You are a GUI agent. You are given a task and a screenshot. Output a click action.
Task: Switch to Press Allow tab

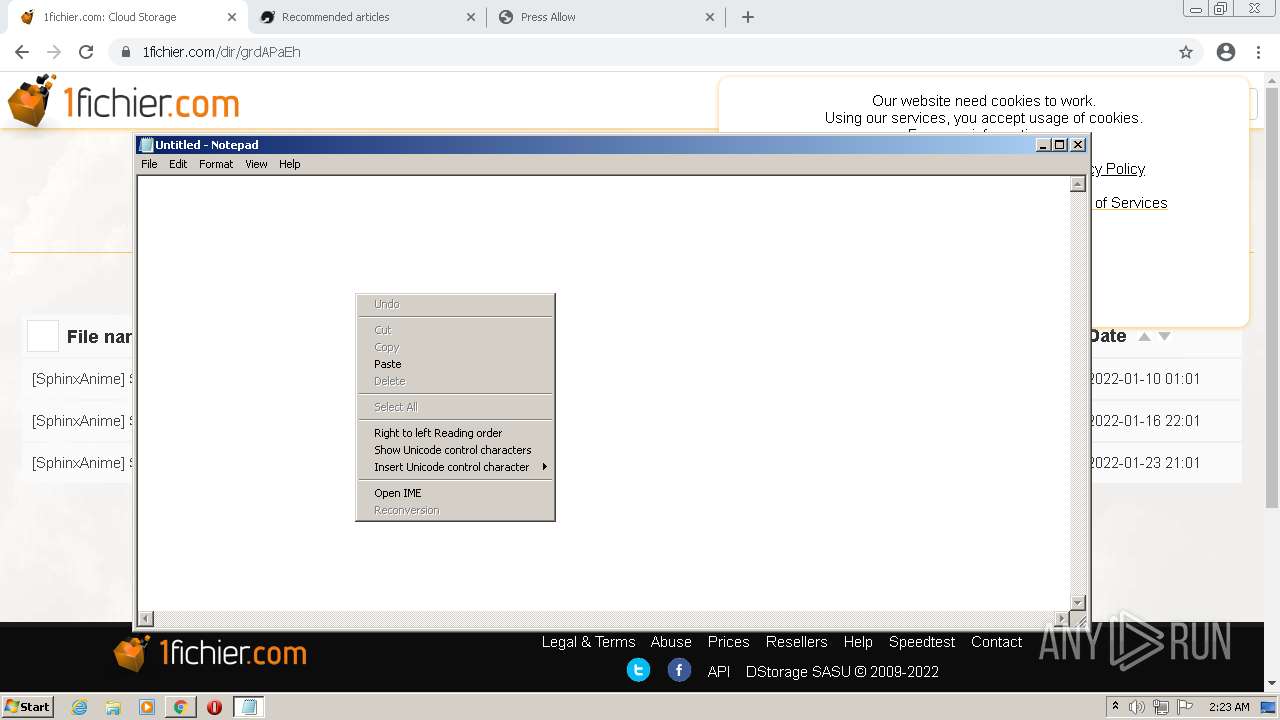(x=607, y=17)
